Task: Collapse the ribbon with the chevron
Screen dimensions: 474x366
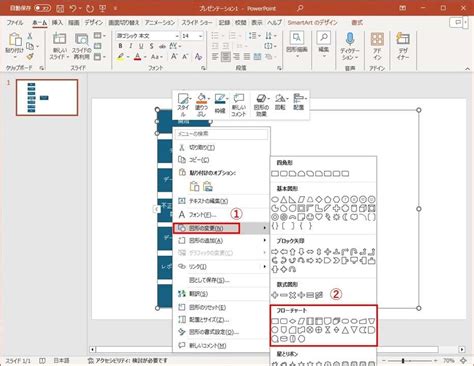Action: click(x=467, y=69)
